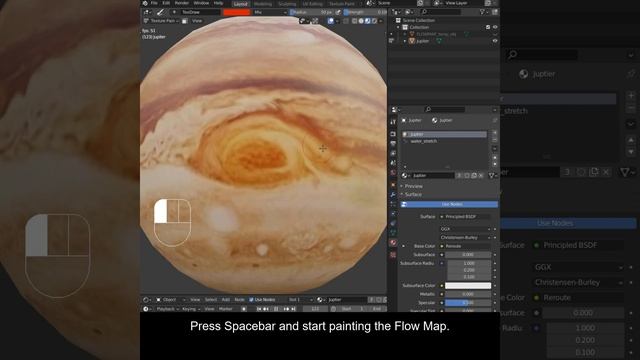
Task: Open the shading options dropdown arrow
Action: click(380, 21)
